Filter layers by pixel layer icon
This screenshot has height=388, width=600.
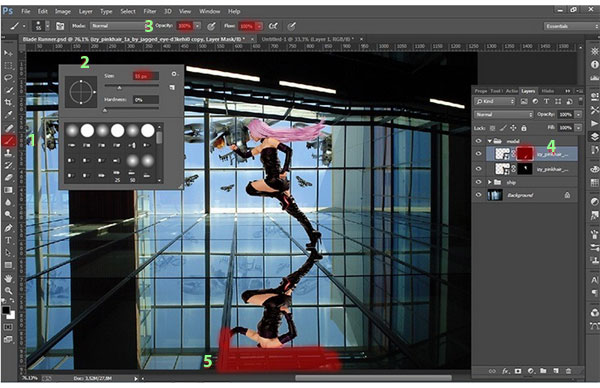[524, 101]
